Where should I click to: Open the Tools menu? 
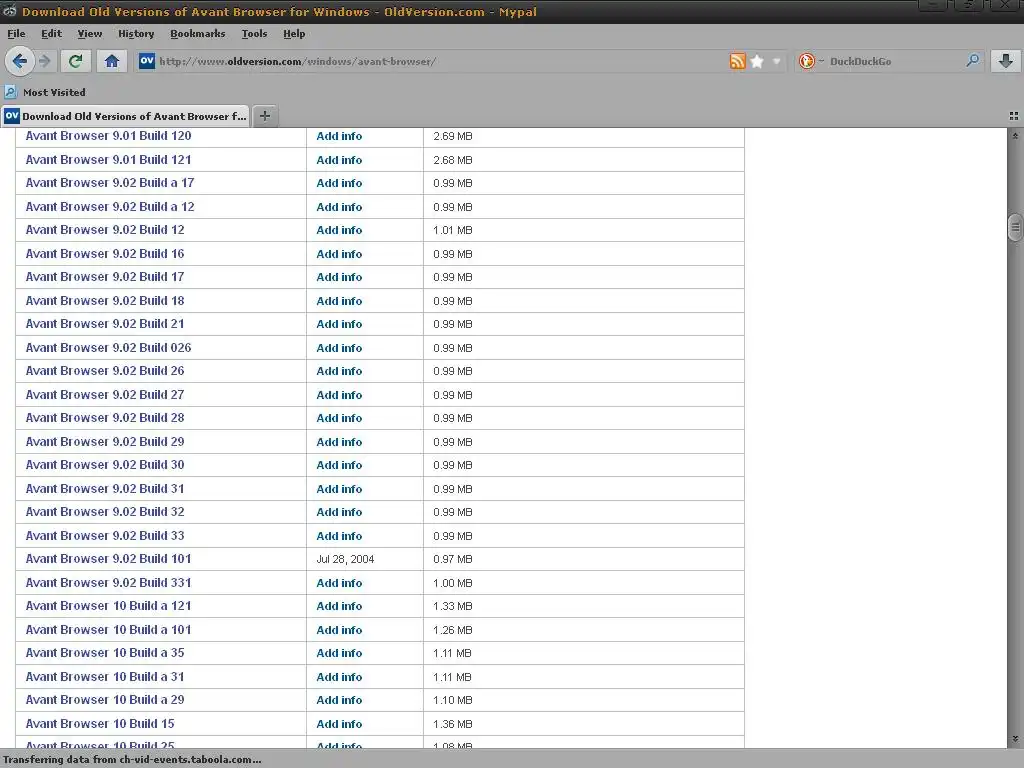(x=254, y=33)
